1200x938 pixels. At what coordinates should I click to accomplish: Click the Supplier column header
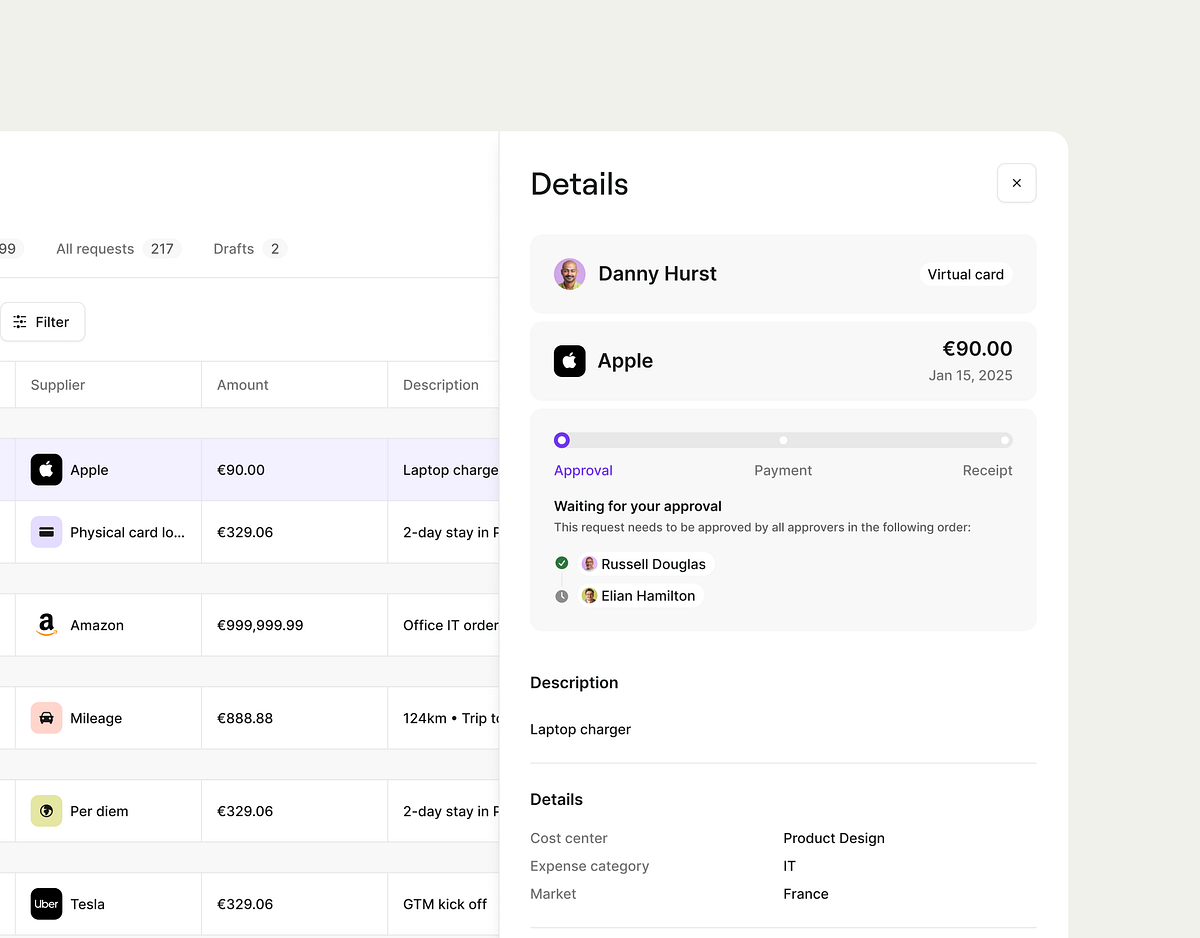point(57,384)
